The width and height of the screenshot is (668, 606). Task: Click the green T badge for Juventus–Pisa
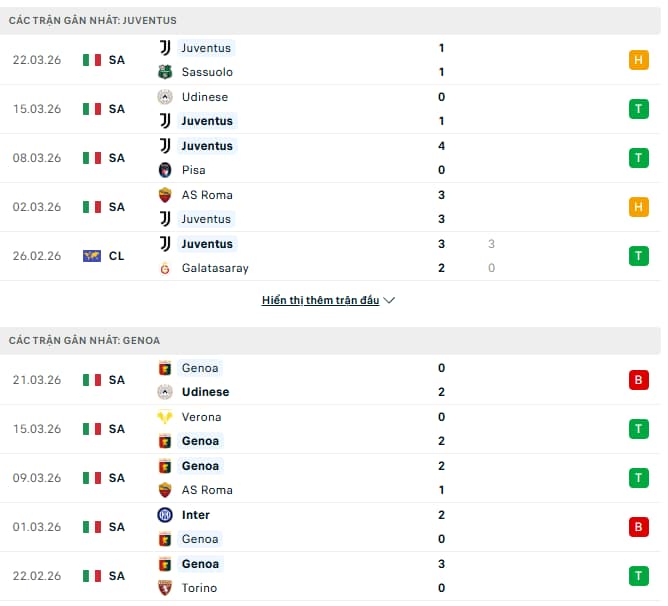(640, 158)
